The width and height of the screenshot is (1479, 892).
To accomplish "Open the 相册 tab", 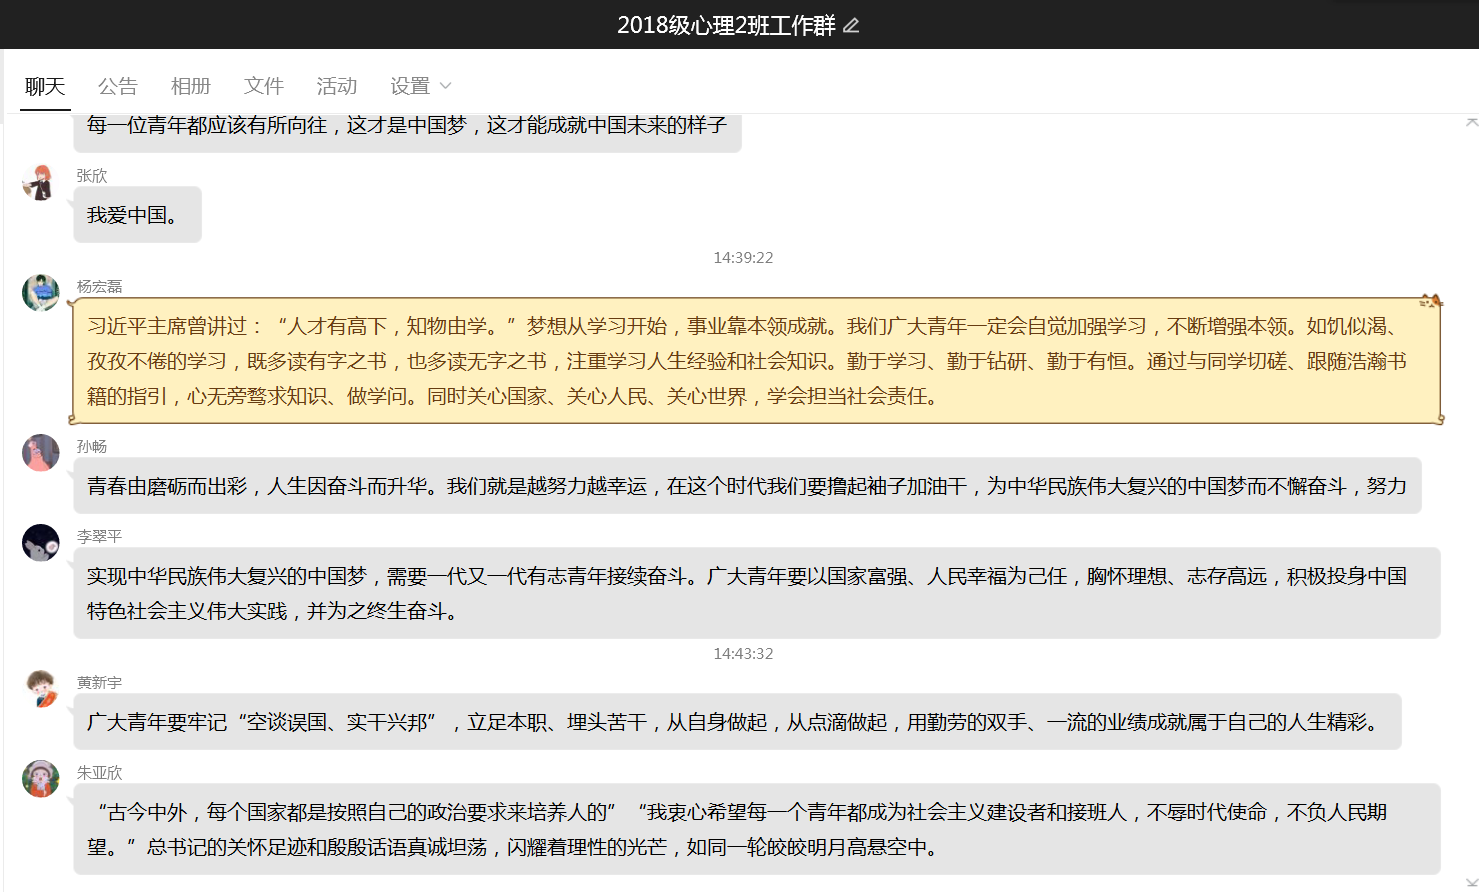I will [x=191, y=86].
